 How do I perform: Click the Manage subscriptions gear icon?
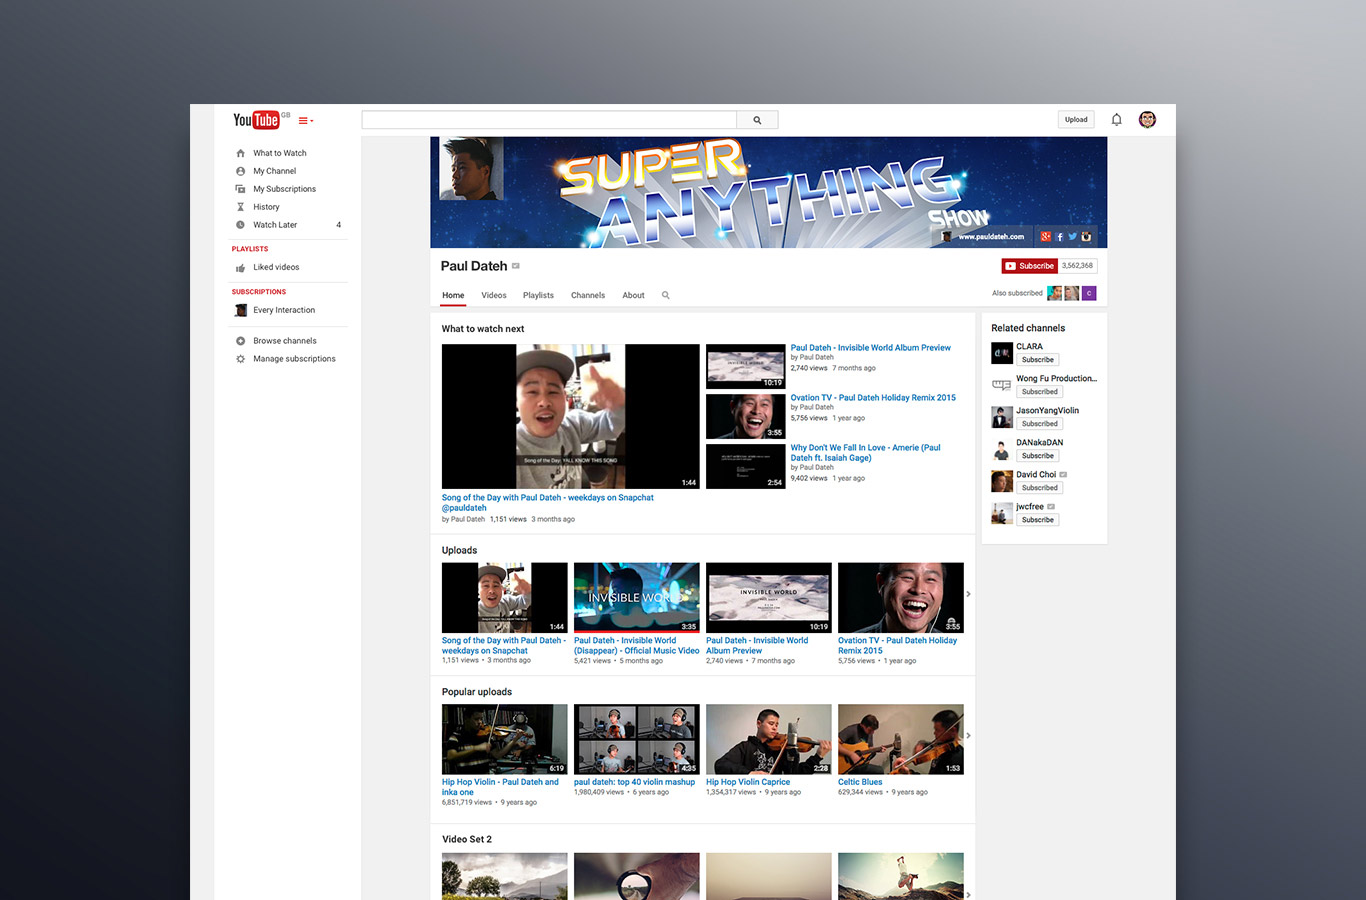tap(240, 359)
